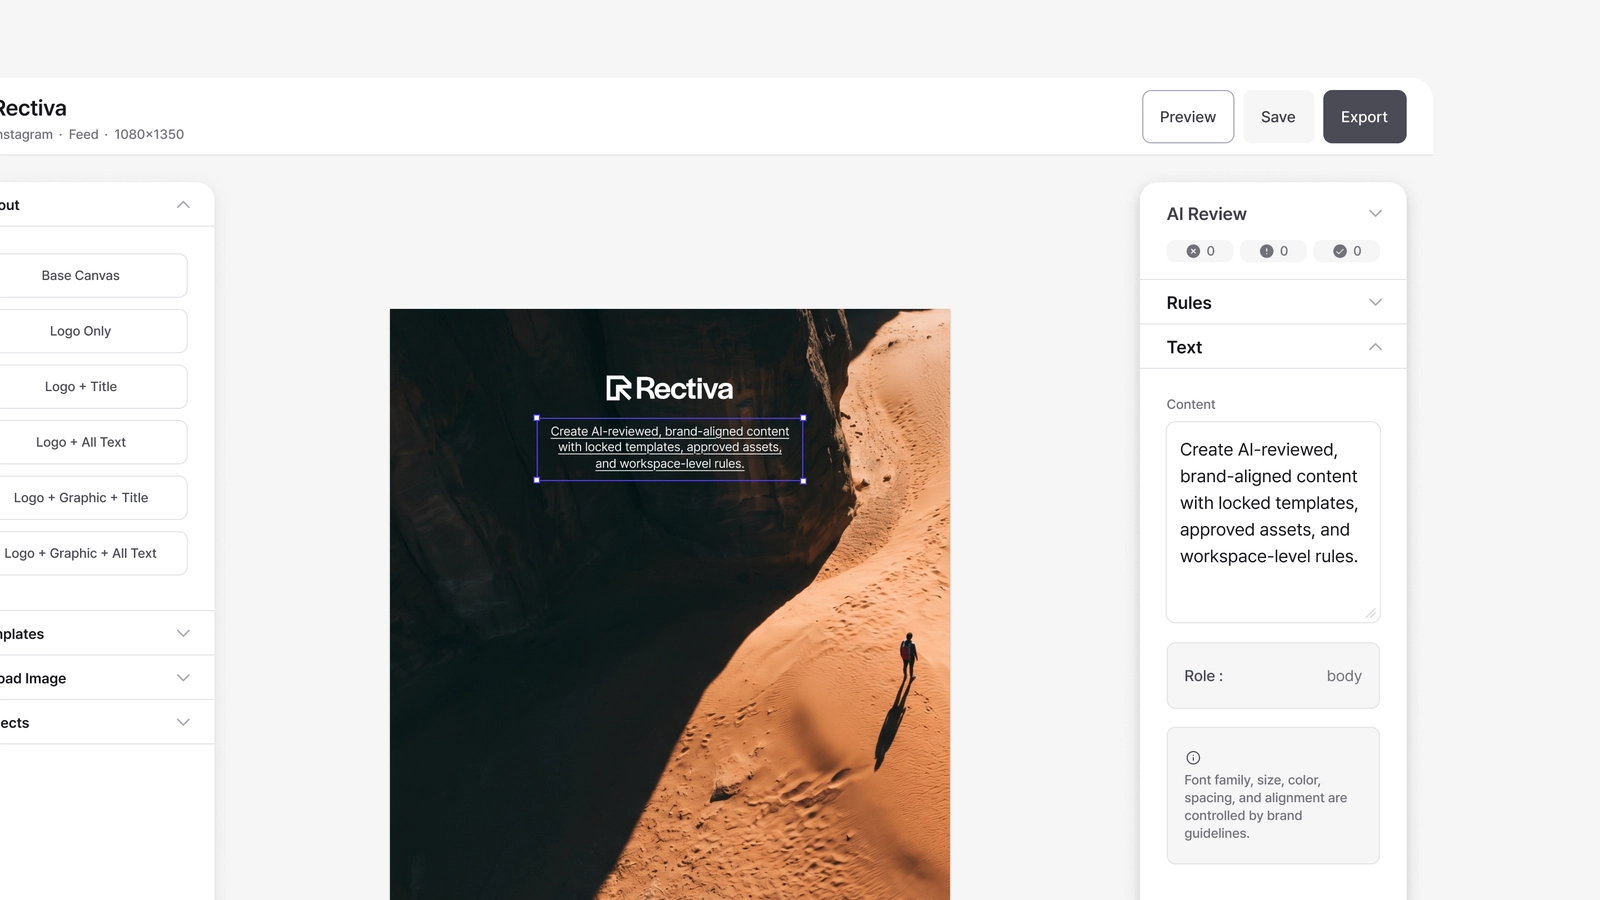Click the textarea resize grip in Content box
Image resolution: width=1600 pixels, height=900 pixels.
(x=1371, y=613)
